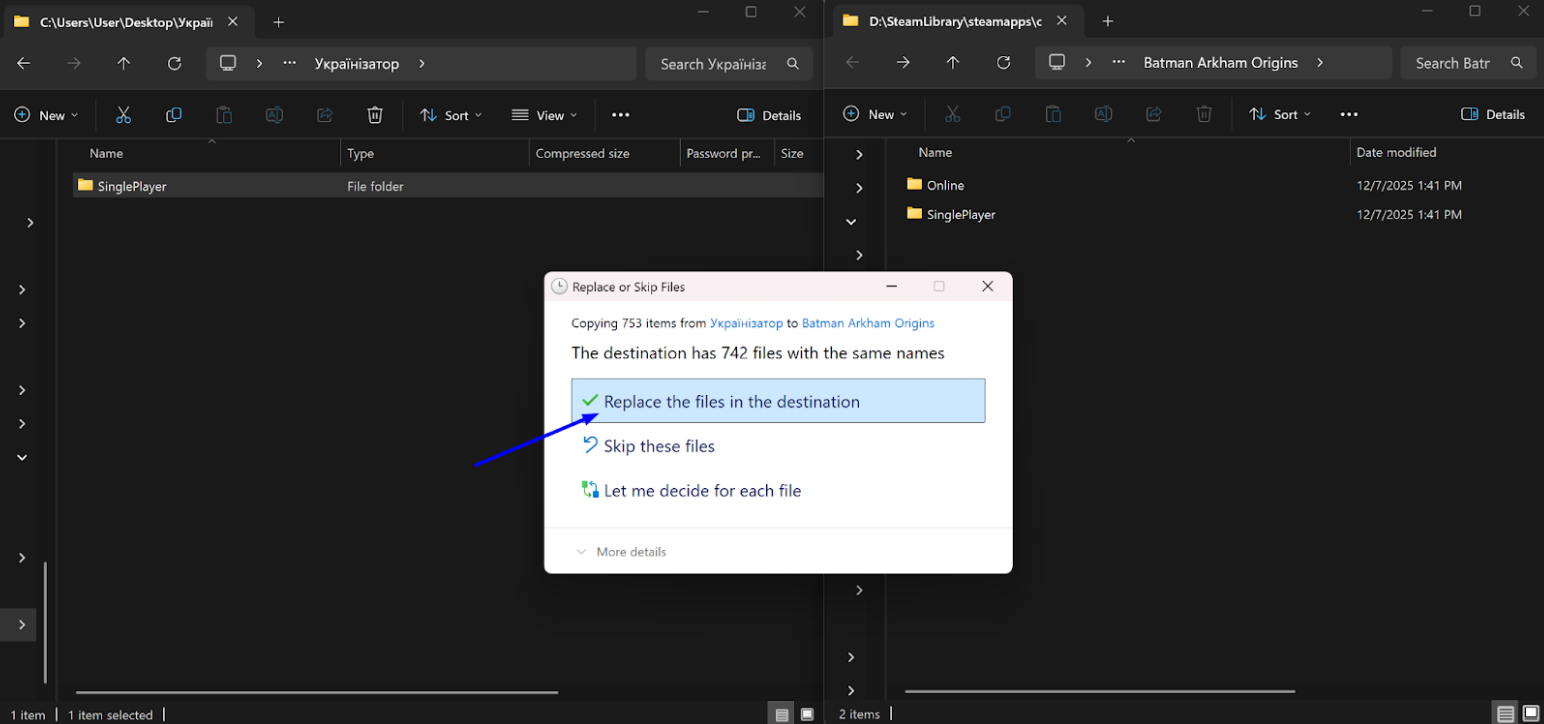Click the monitor icon in Batman address bar
Screen dimensions: 1544x724
[x=1057, y=62]
